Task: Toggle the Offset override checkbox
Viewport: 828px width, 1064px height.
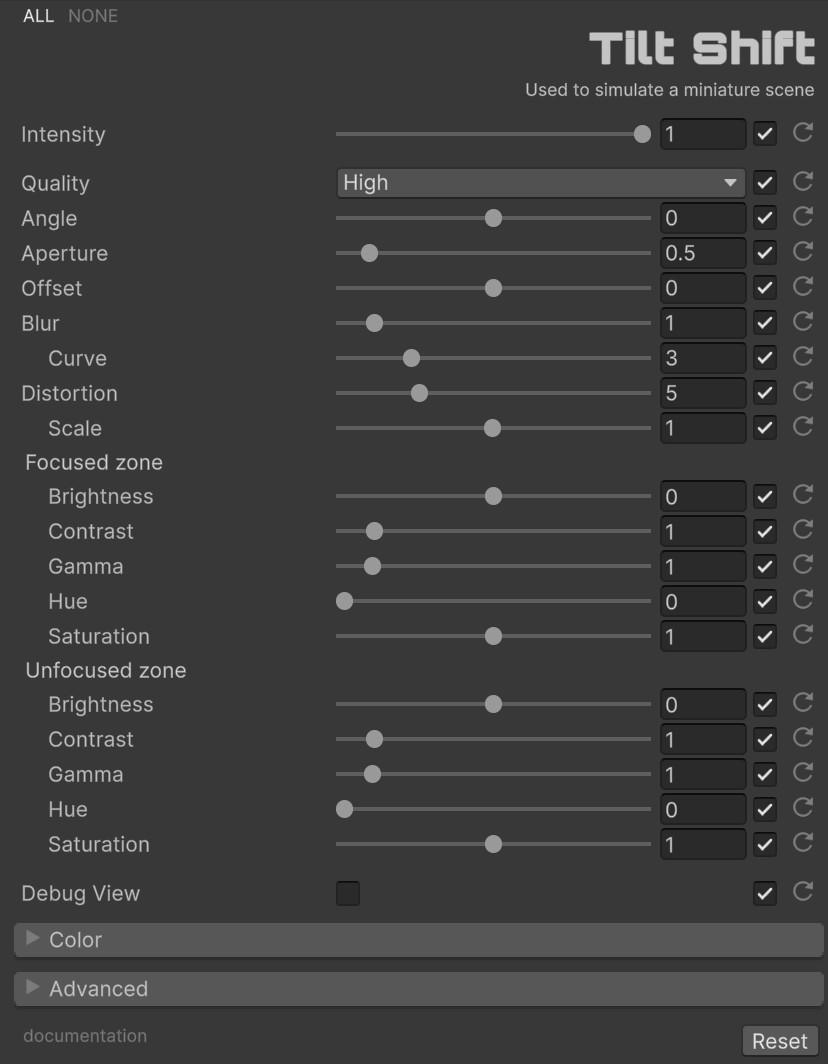Action: click(x=765, y=288)
